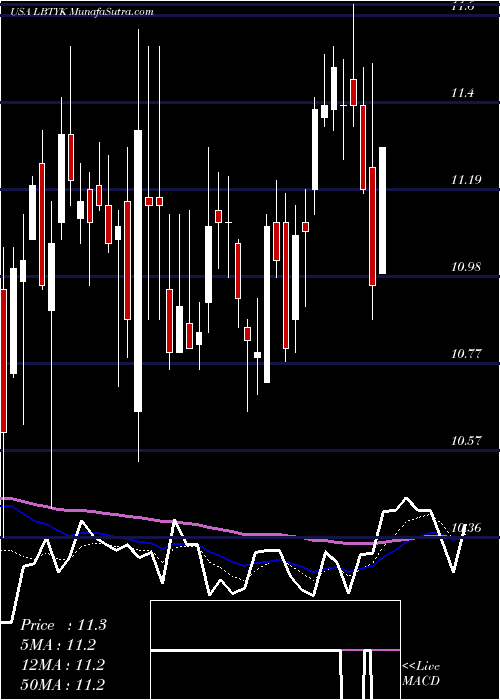The width and height of the screenshot is (500, 700).
Task: Select the 10.77 price axis label
Action: [465, 354]
